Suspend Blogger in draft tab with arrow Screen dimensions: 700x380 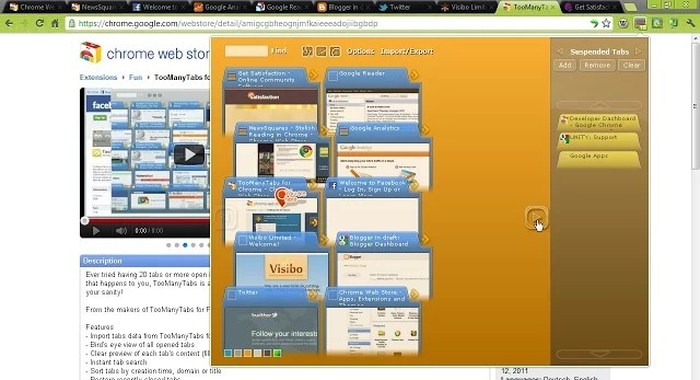click(425, 239)
